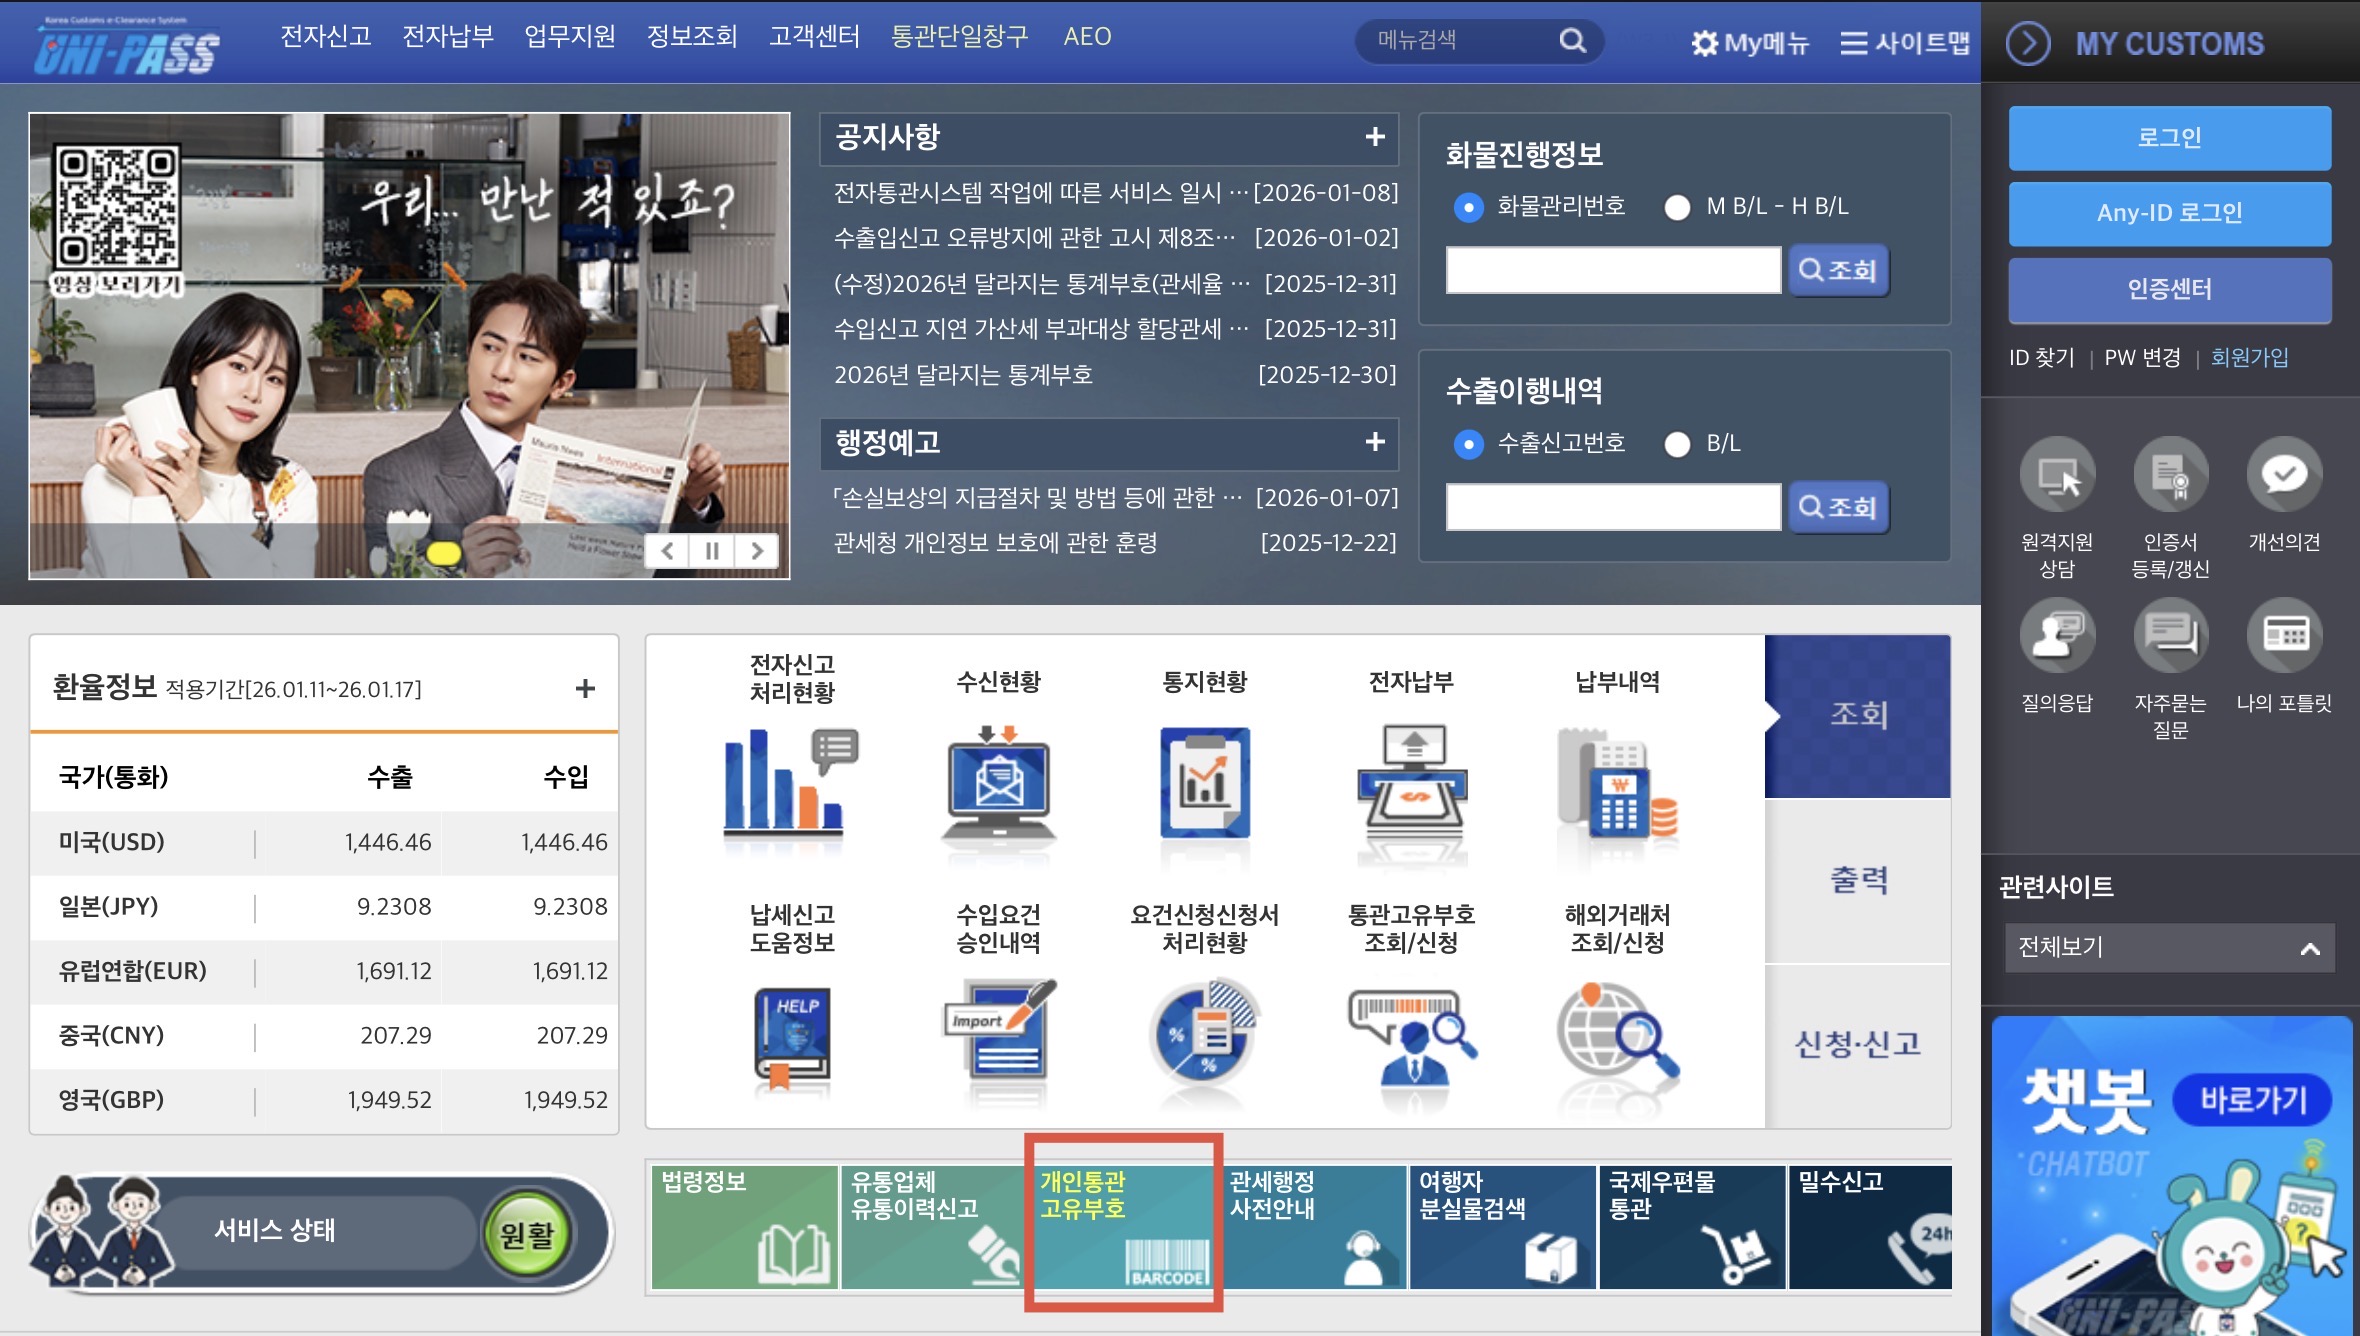
Task: Pause the banner slideshow
Action: (712, 551)
